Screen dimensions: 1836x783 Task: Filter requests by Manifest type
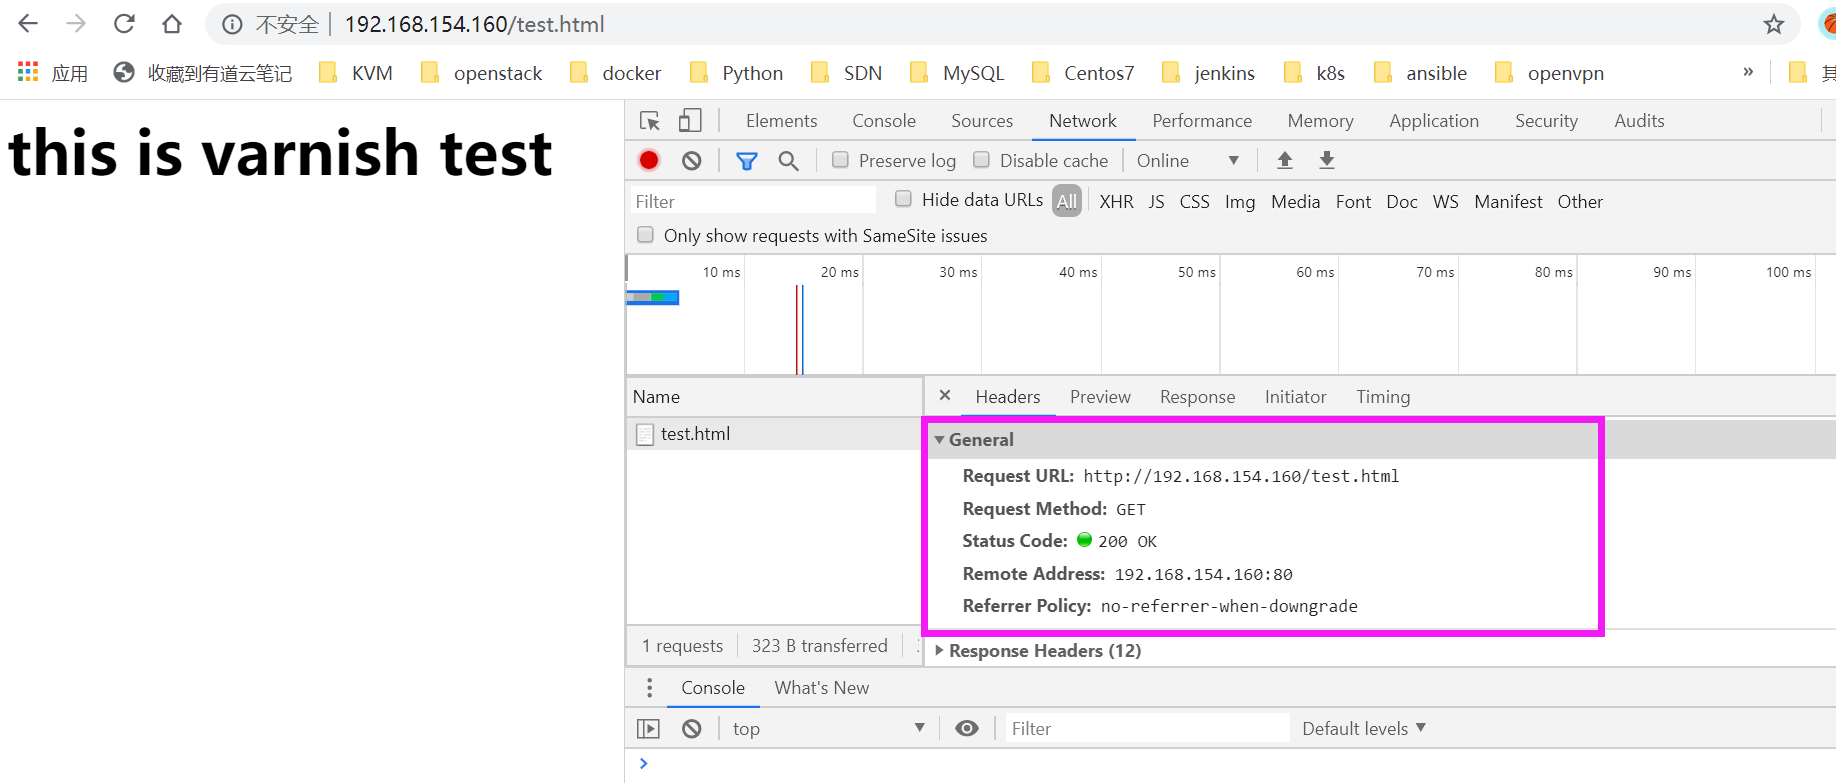point(1508,202)
